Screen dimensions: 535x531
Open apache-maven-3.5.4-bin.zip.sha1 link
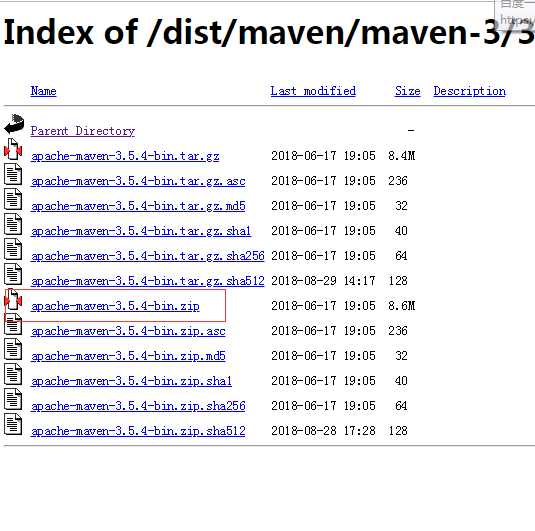[131, 381]
